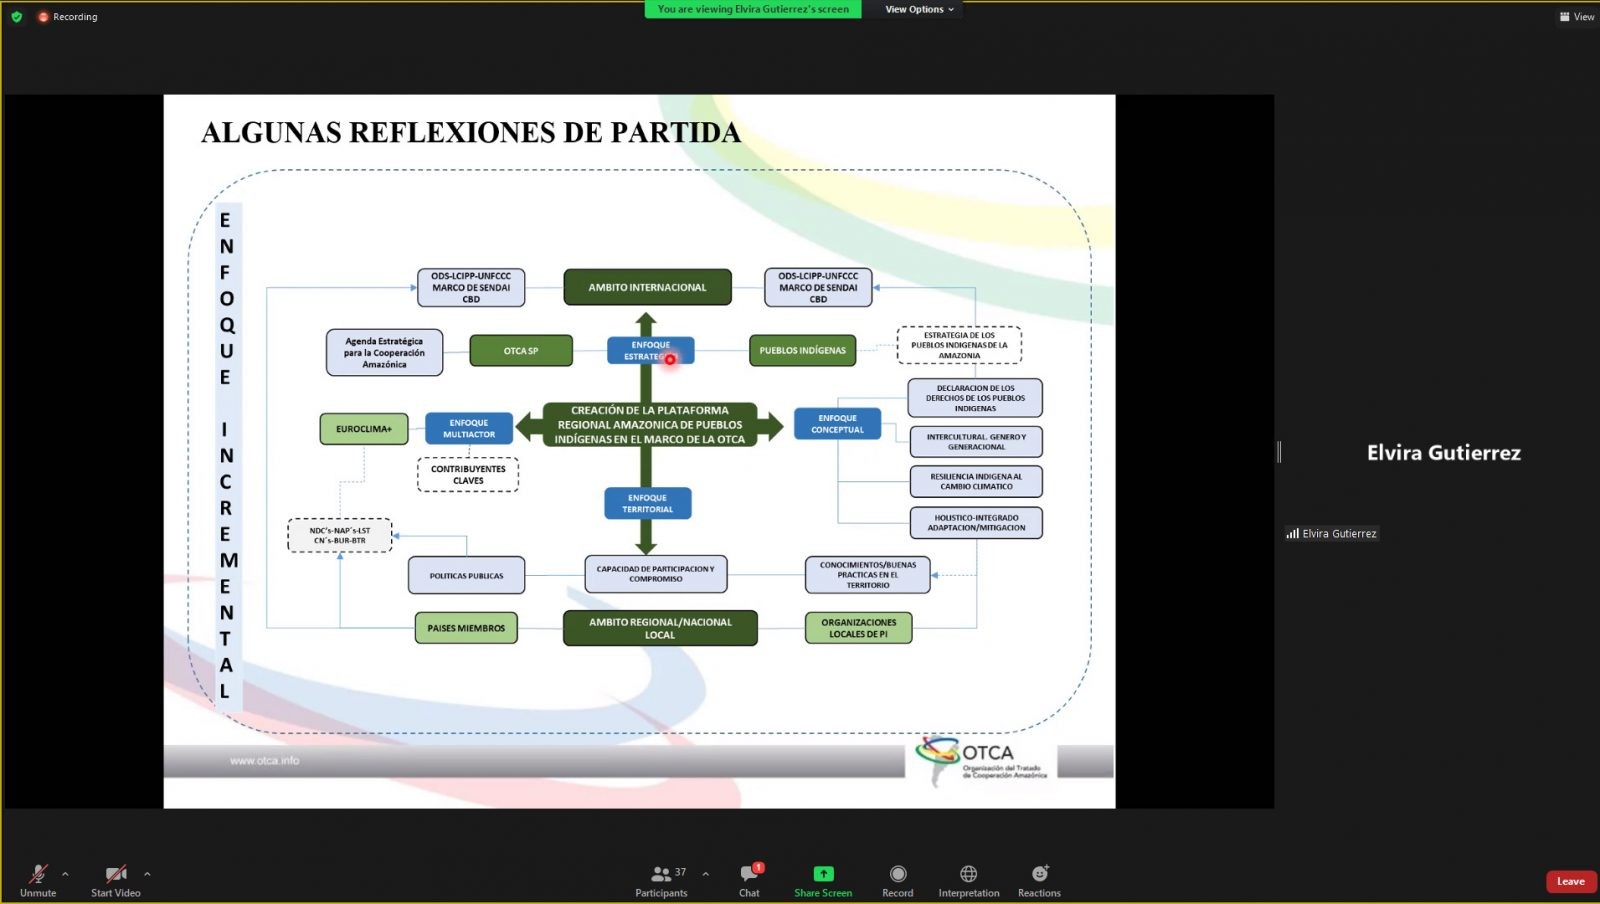The height and width of the screenshot is (904, 1600).
Task: Click Elvira Gutierrez name label with signal bars
Action: click(x=1332, y=534)
